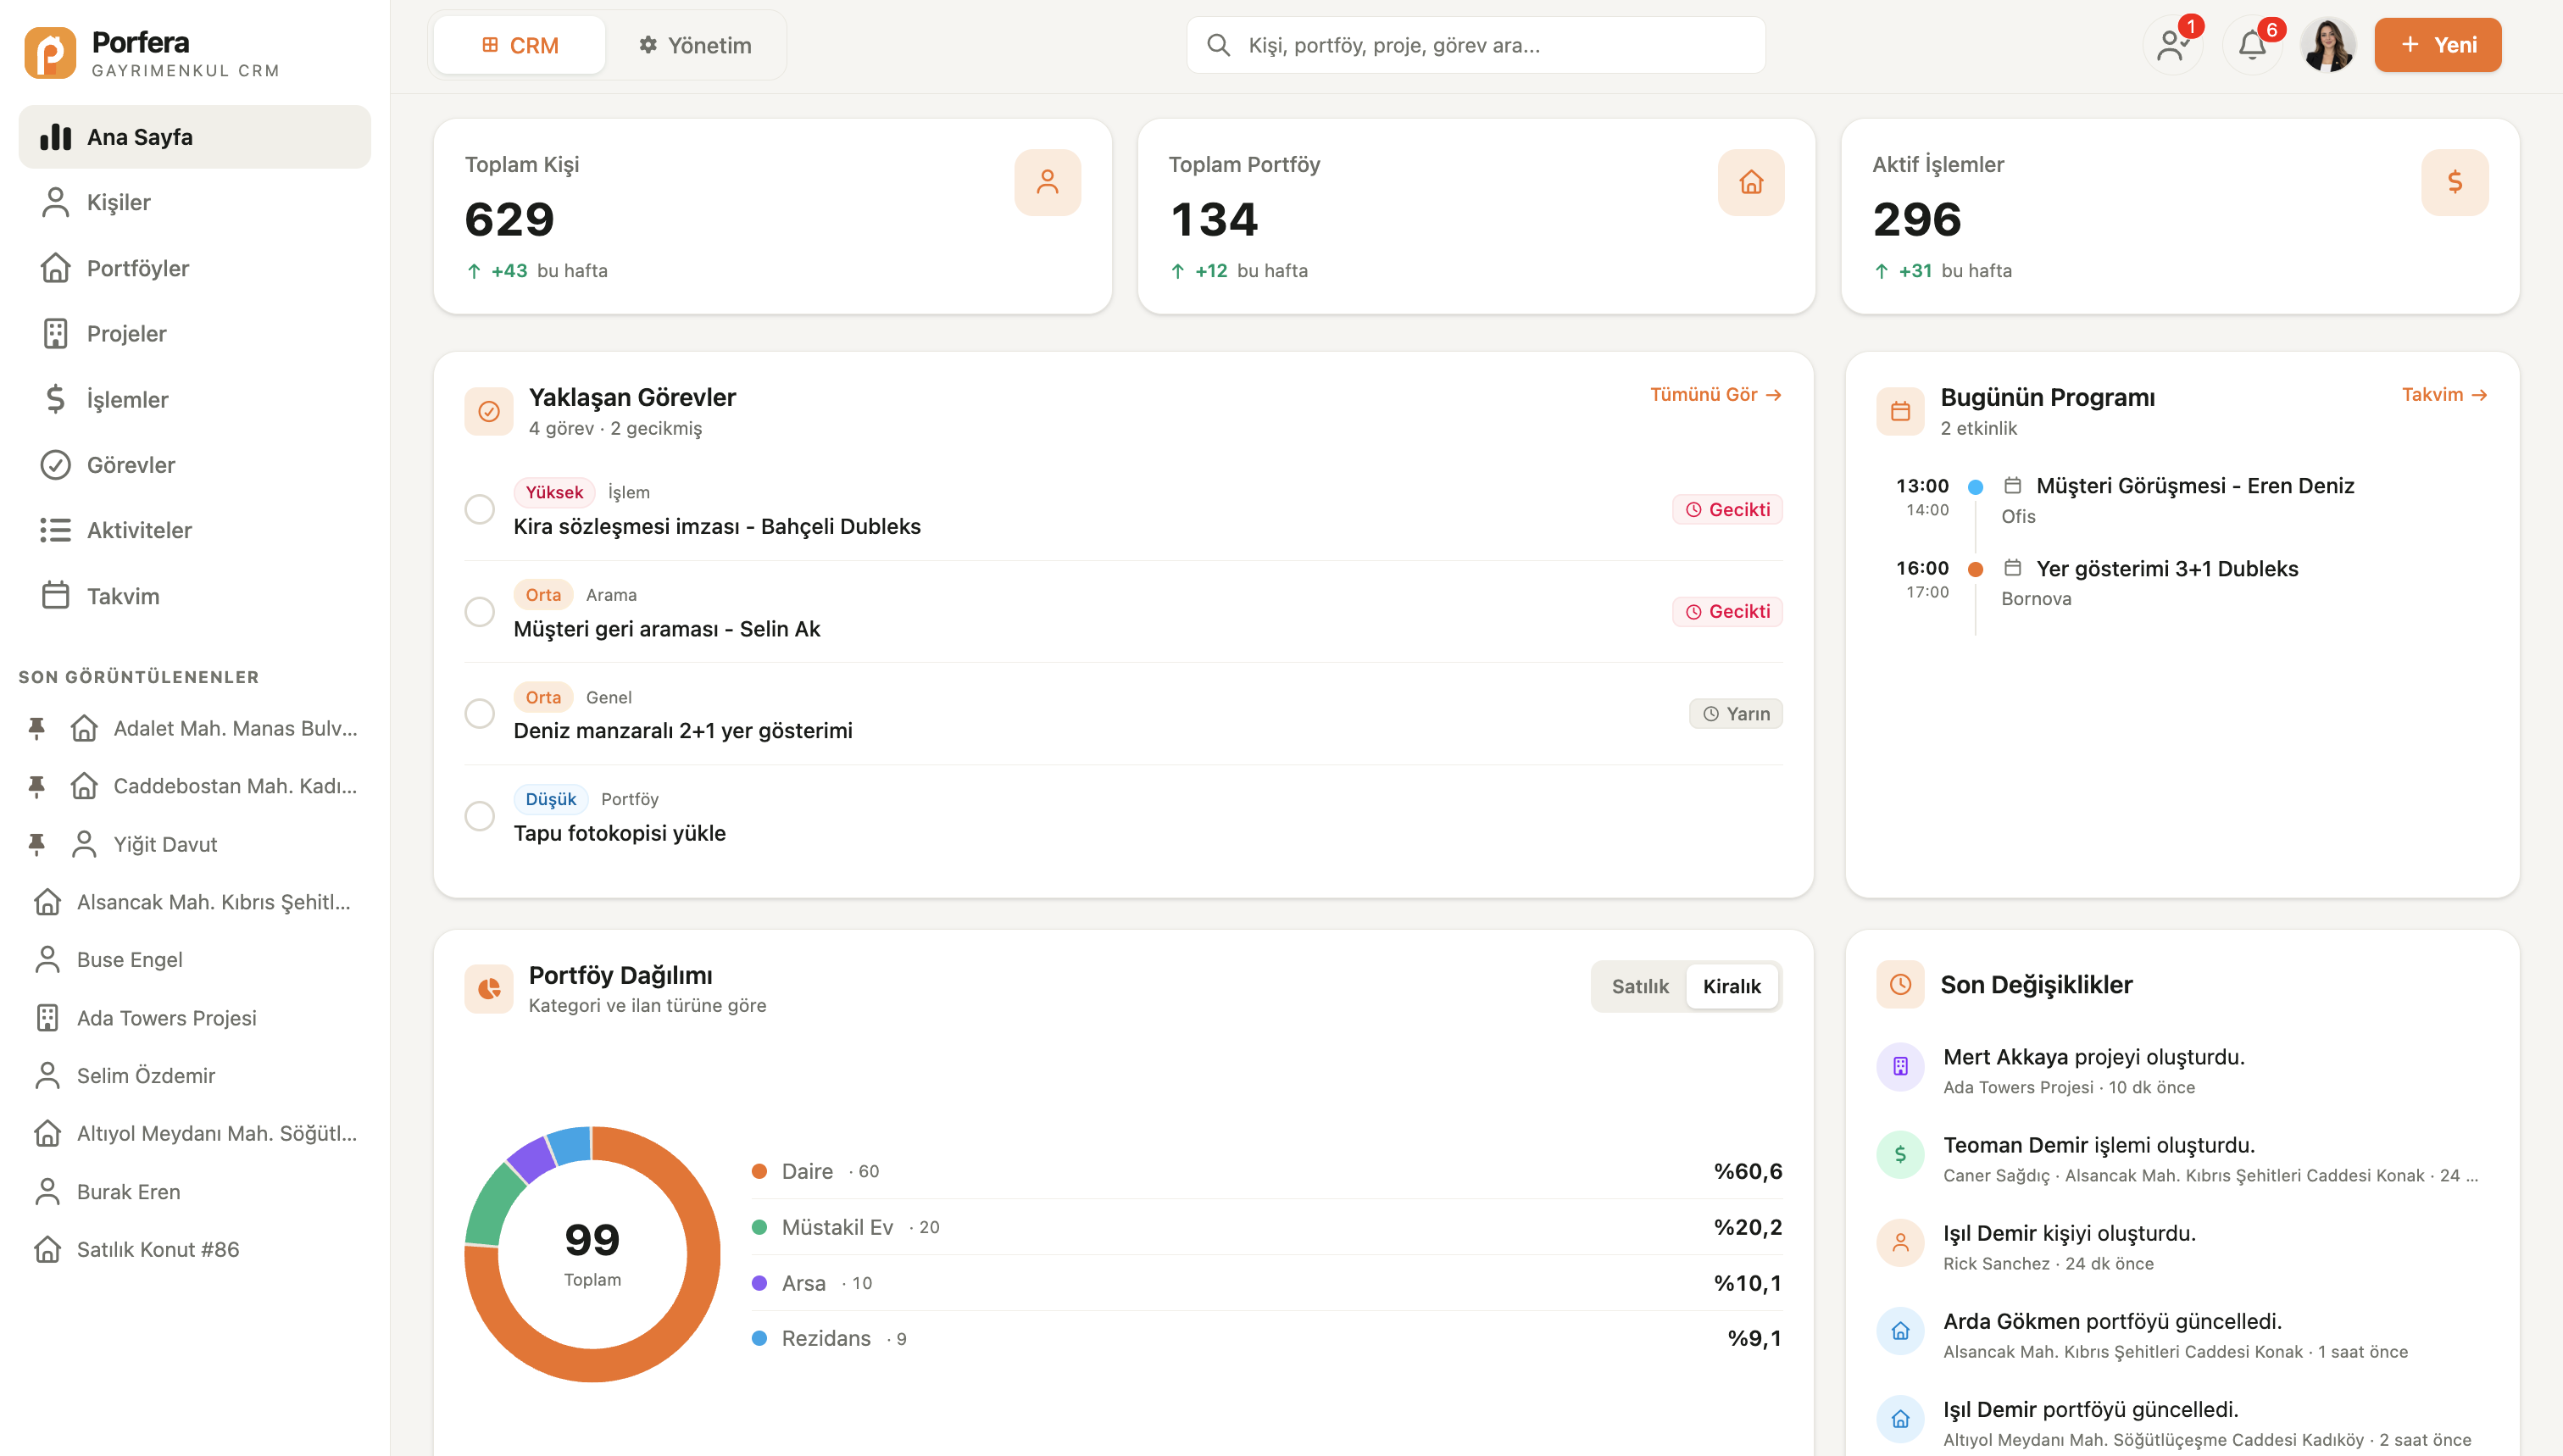Click the Yaklaşan Görevler check-circle icon
The height and width of the screenshot is (1456, 2563).
489,411
